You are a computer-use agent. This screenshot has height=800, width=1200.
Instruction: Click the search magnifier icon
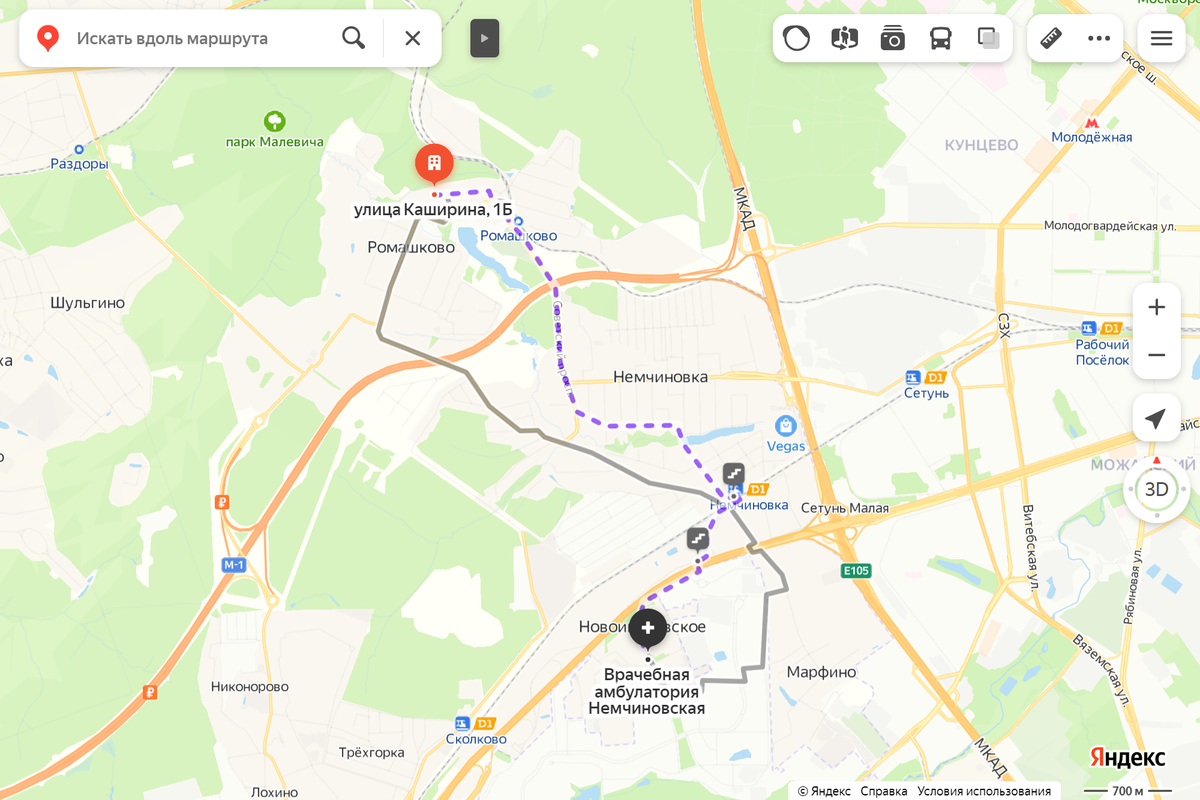(x=353, y=38)
